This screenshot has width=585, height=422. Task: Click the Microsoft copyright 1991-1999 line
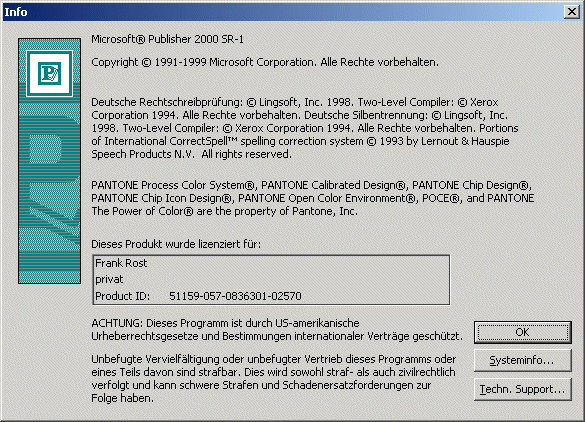tap(265, 62)
